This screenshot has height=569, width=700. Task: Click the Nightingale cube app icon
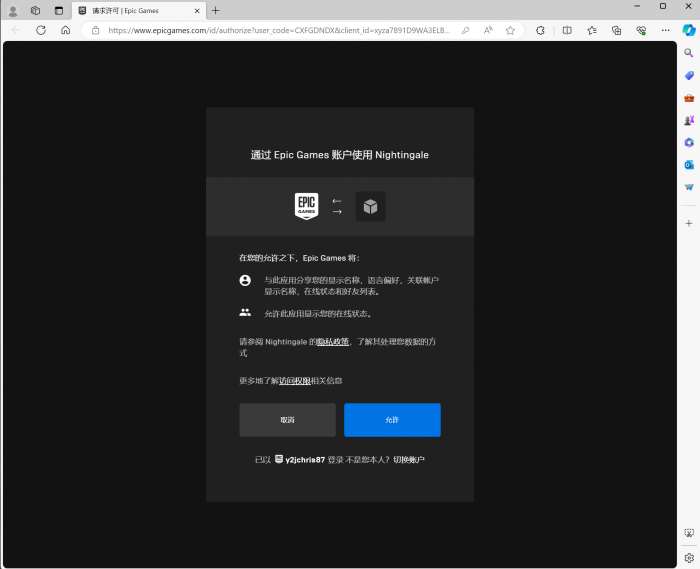(370, 206)
